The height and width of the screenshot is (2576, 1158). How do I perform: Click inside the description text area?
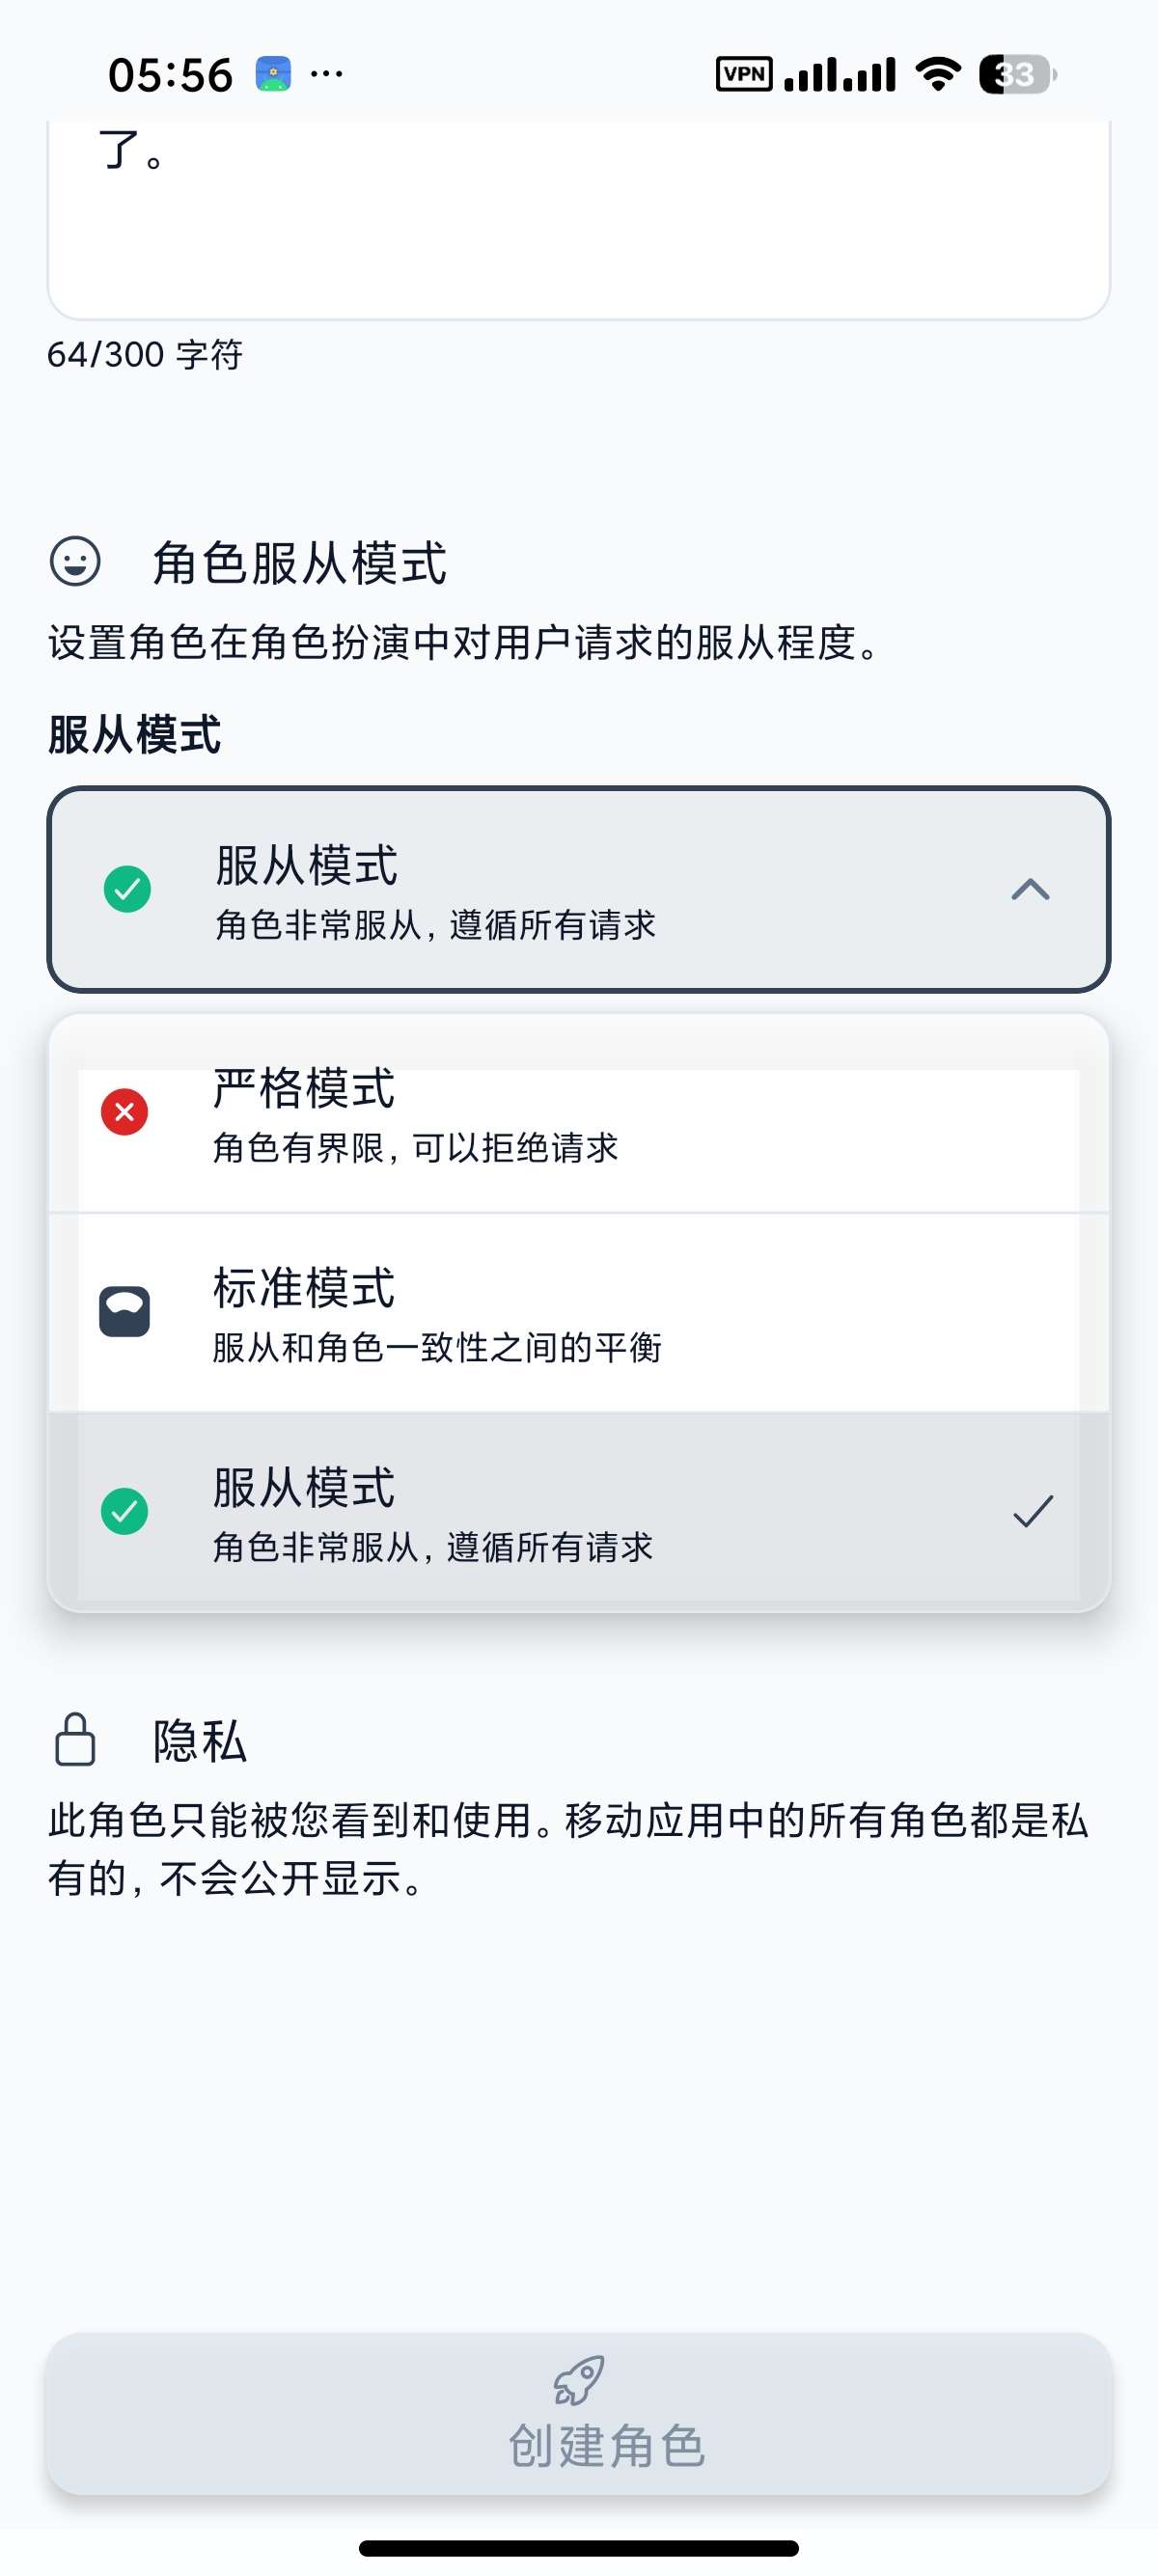[x=579, y=219]
